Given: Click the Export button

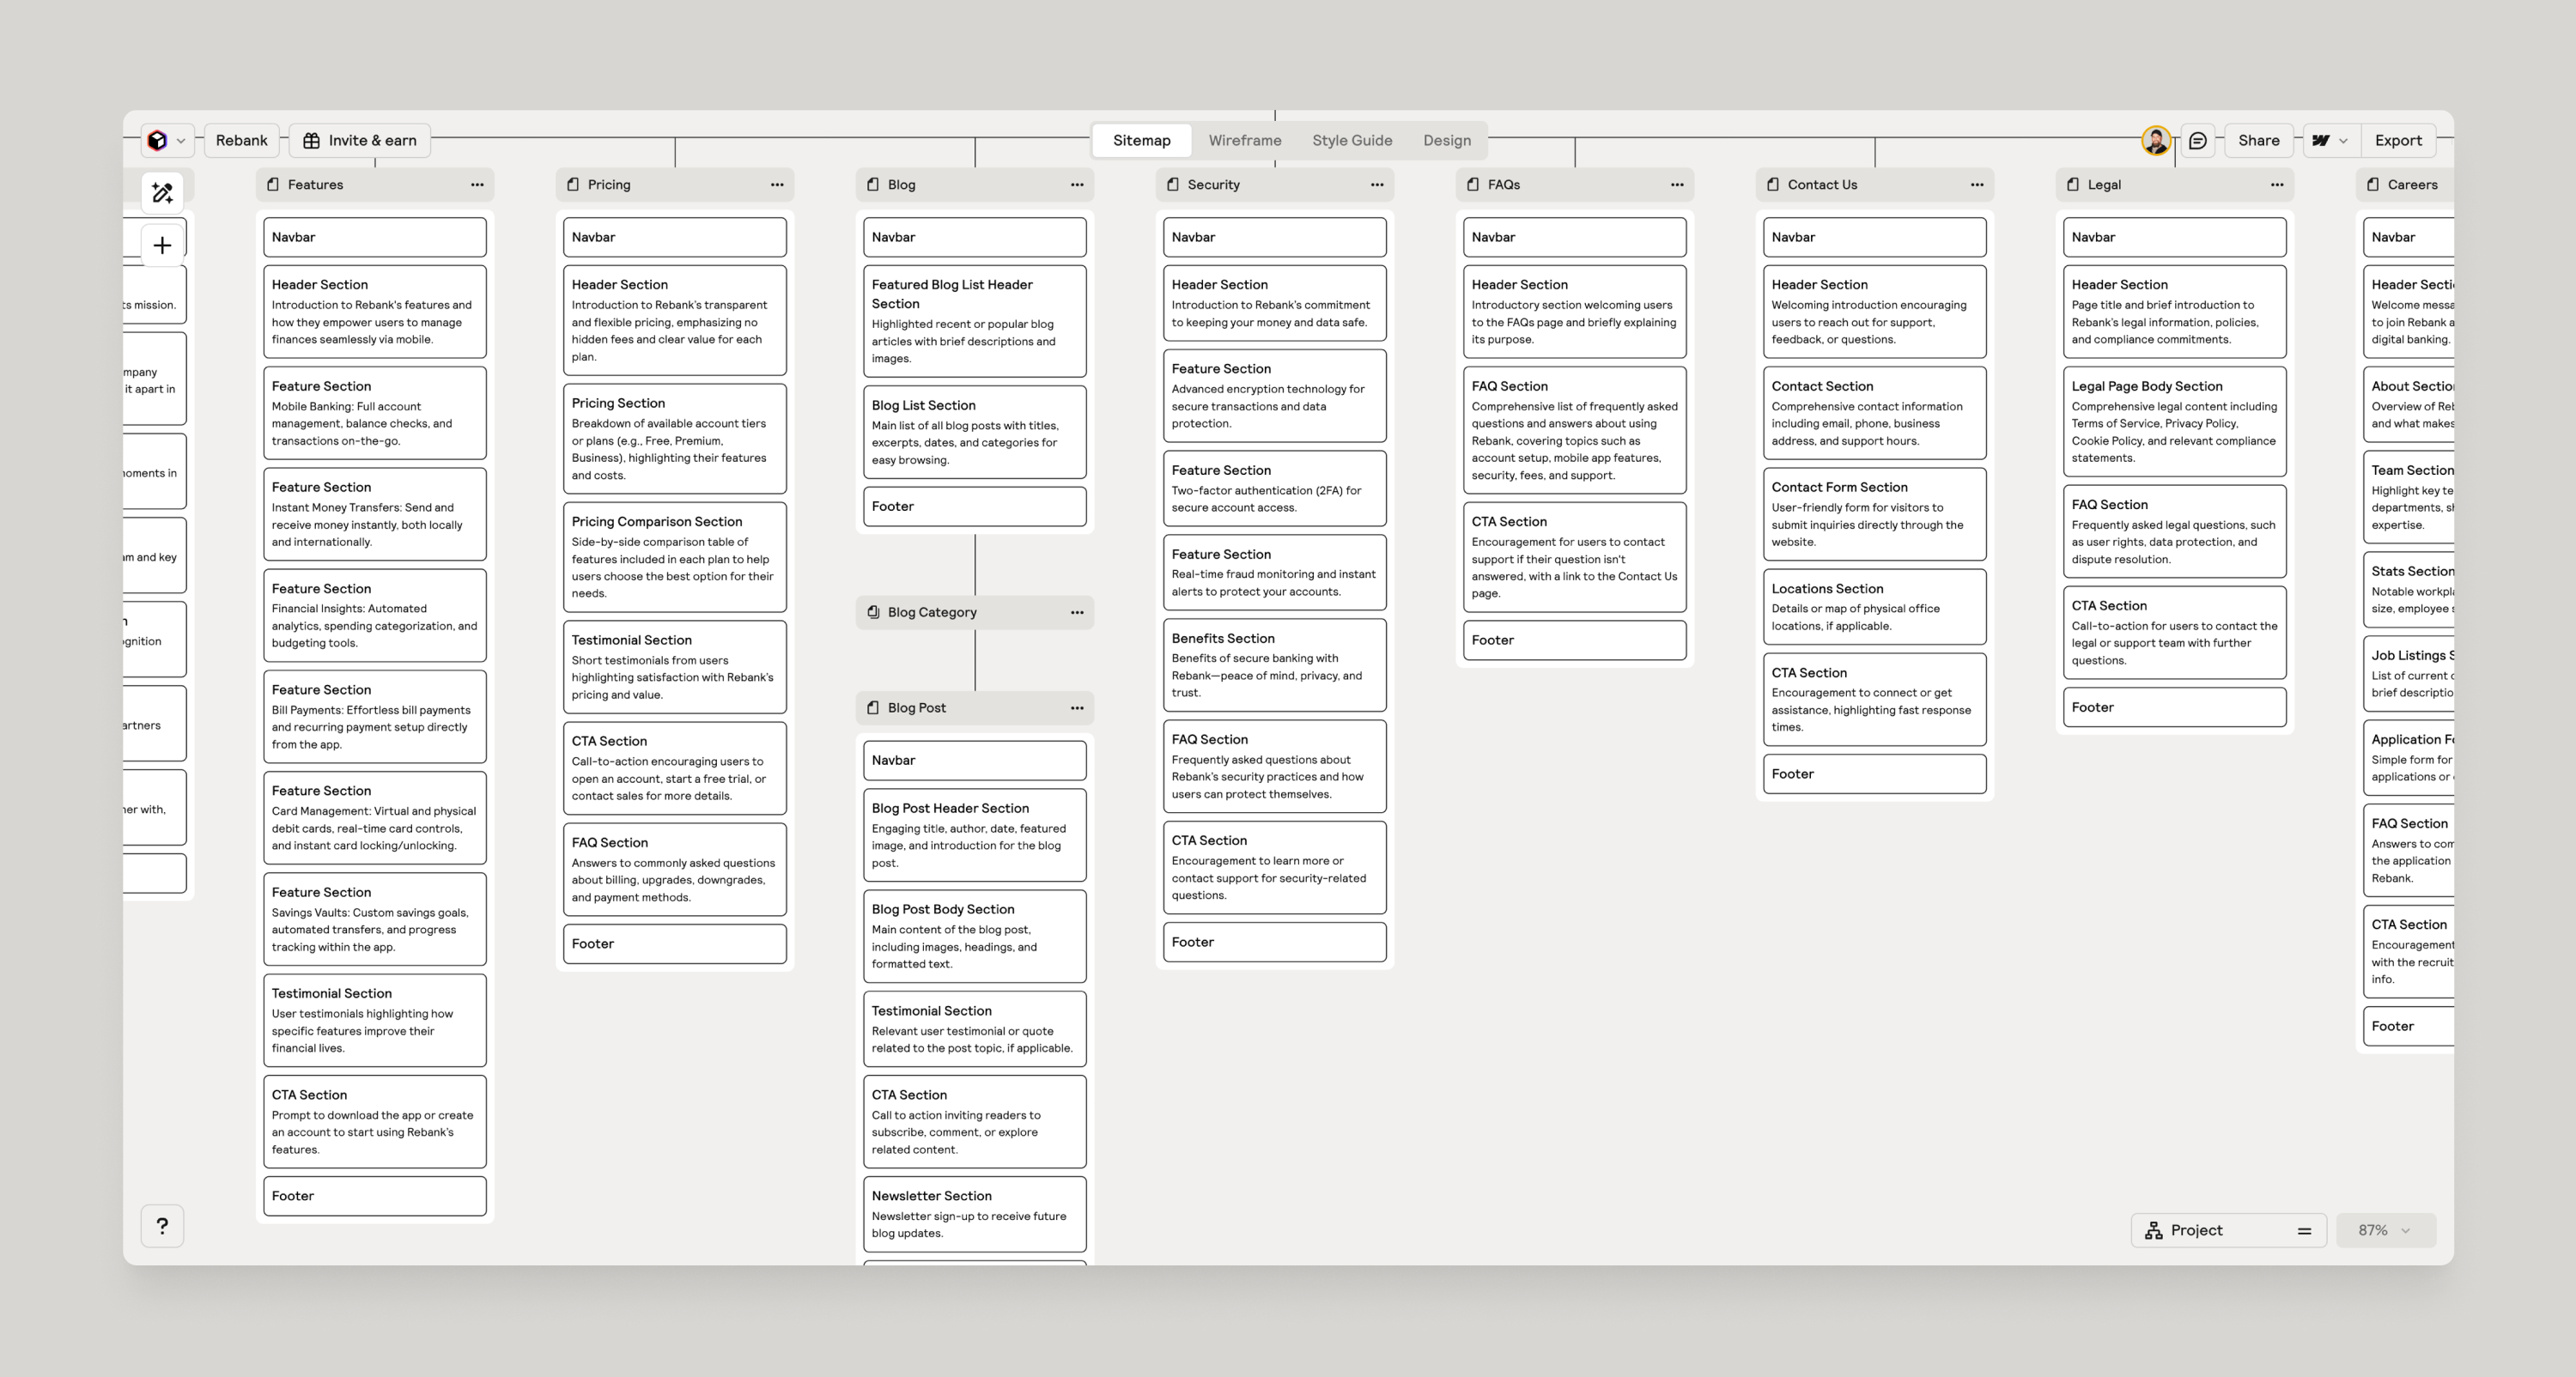Looking at the screenshot, I should coord(2398,141).
